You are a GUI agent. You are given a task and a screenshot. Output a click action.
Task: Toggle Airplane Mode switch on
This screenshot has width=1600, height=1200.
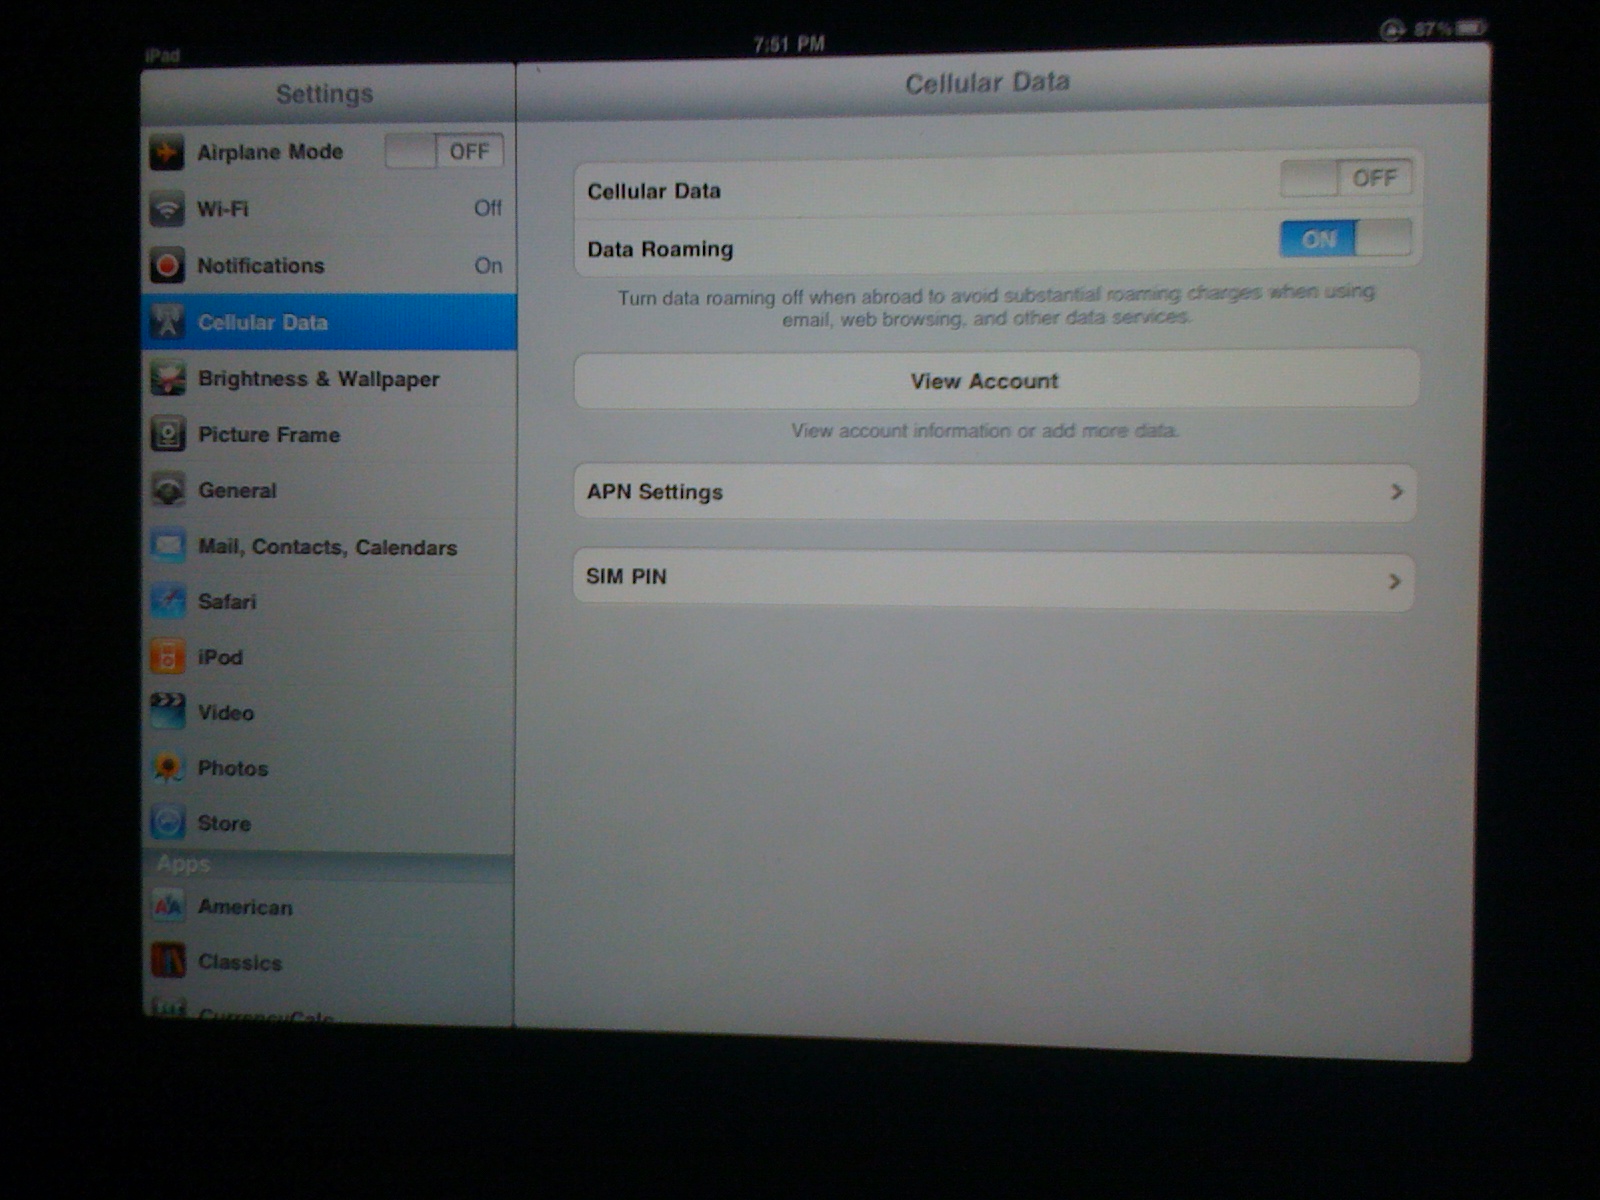(444, 152)
